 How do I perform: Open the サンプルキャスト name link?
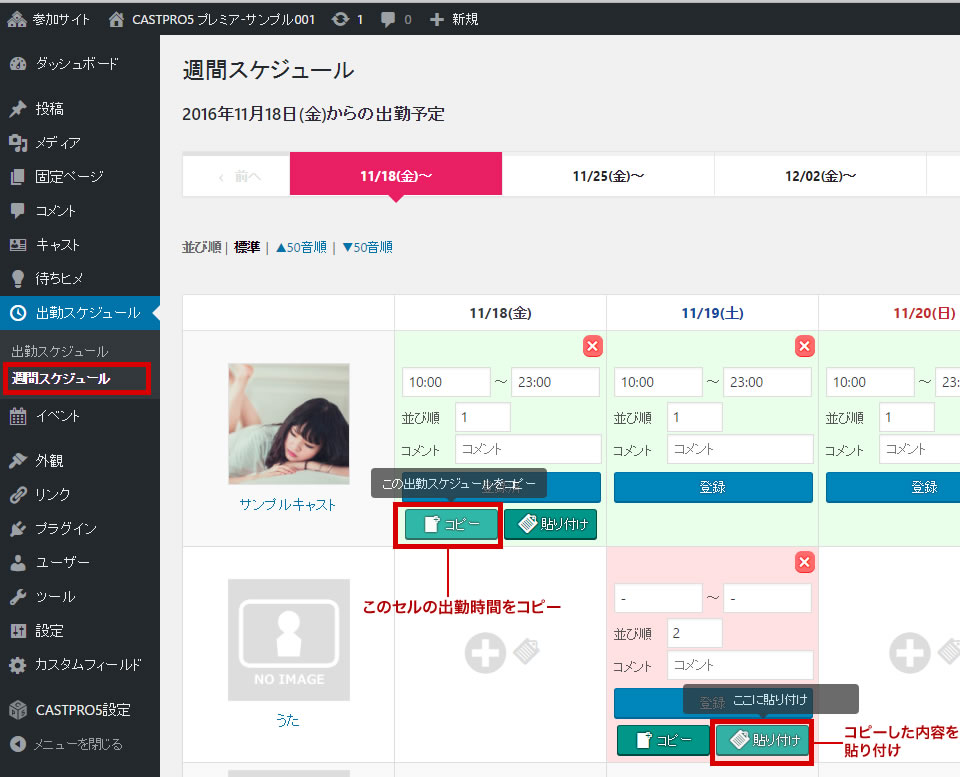(x=288, y=505)
